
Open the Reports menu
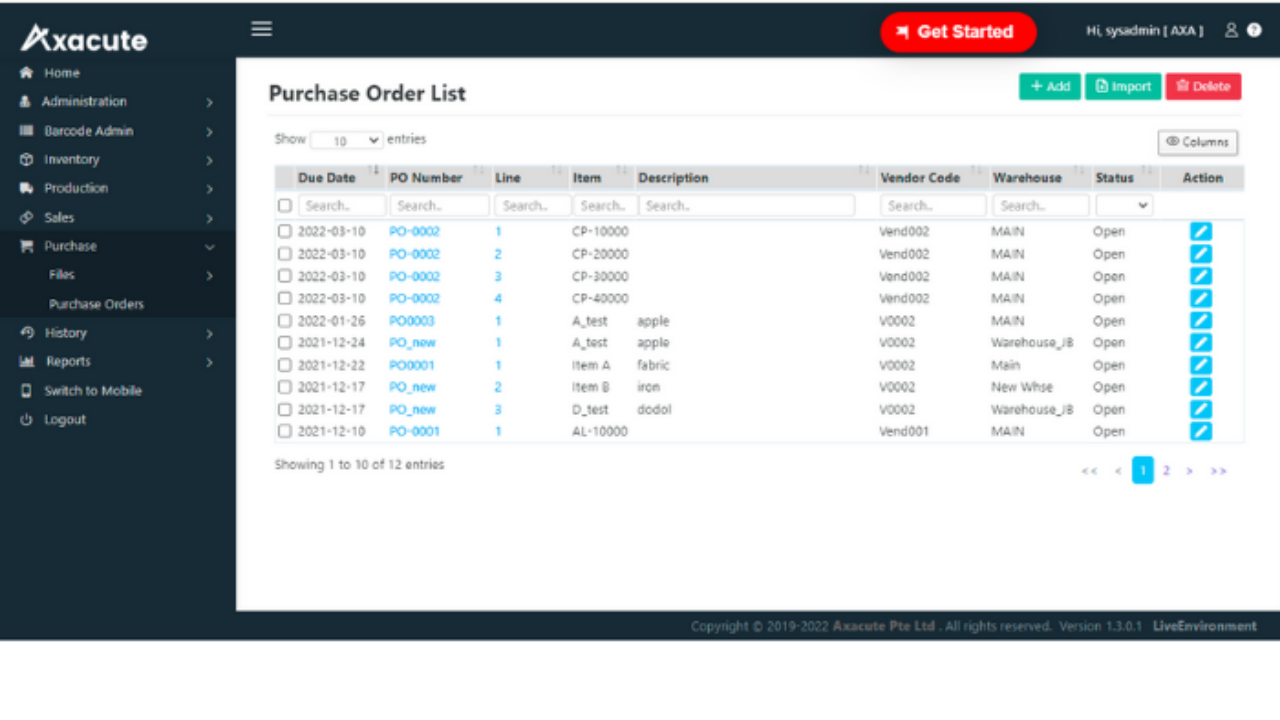(118, 362)
